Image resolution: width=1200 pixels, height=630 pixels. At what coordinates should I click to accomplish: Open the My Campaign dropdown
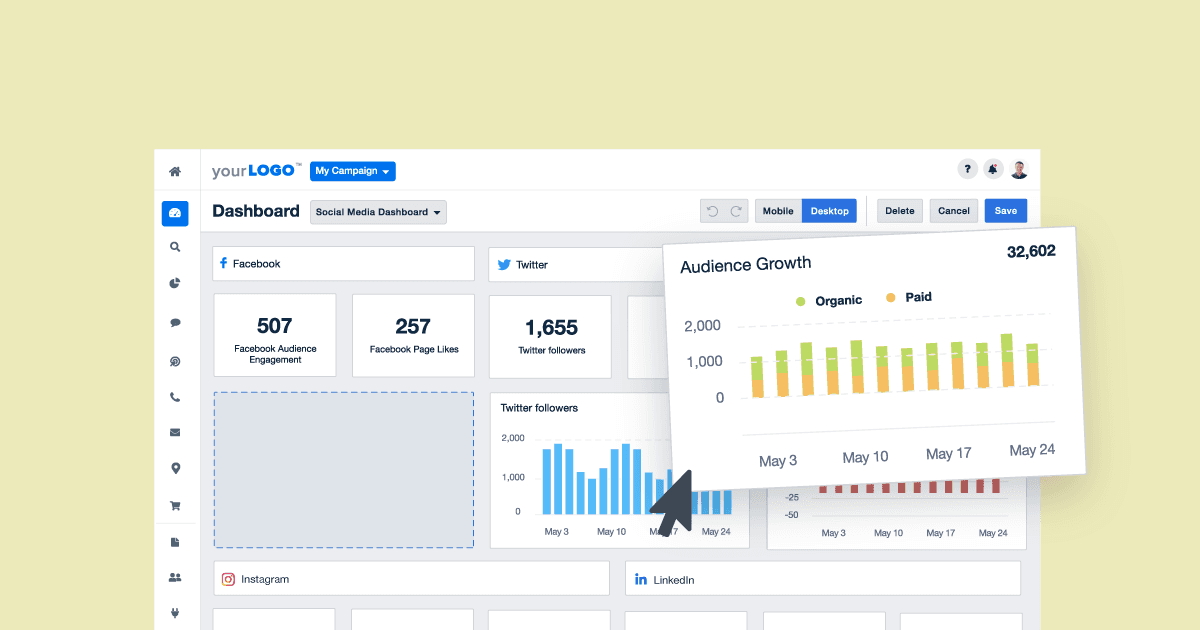(x=352, y=171)
